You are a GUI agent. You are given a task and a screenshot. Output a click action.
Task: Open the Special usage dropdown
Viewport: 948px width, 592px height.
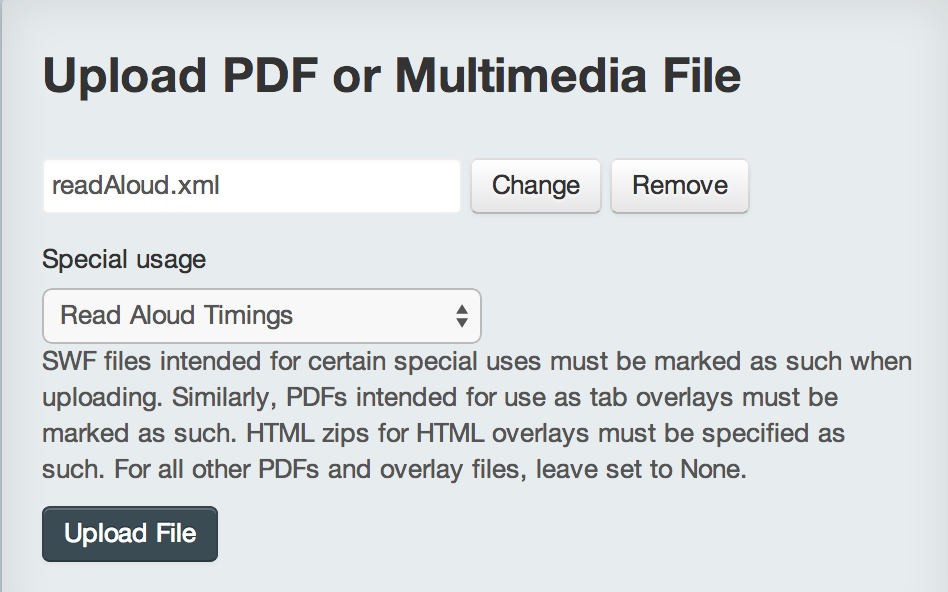pyautogui.click(x=262, y=316)
